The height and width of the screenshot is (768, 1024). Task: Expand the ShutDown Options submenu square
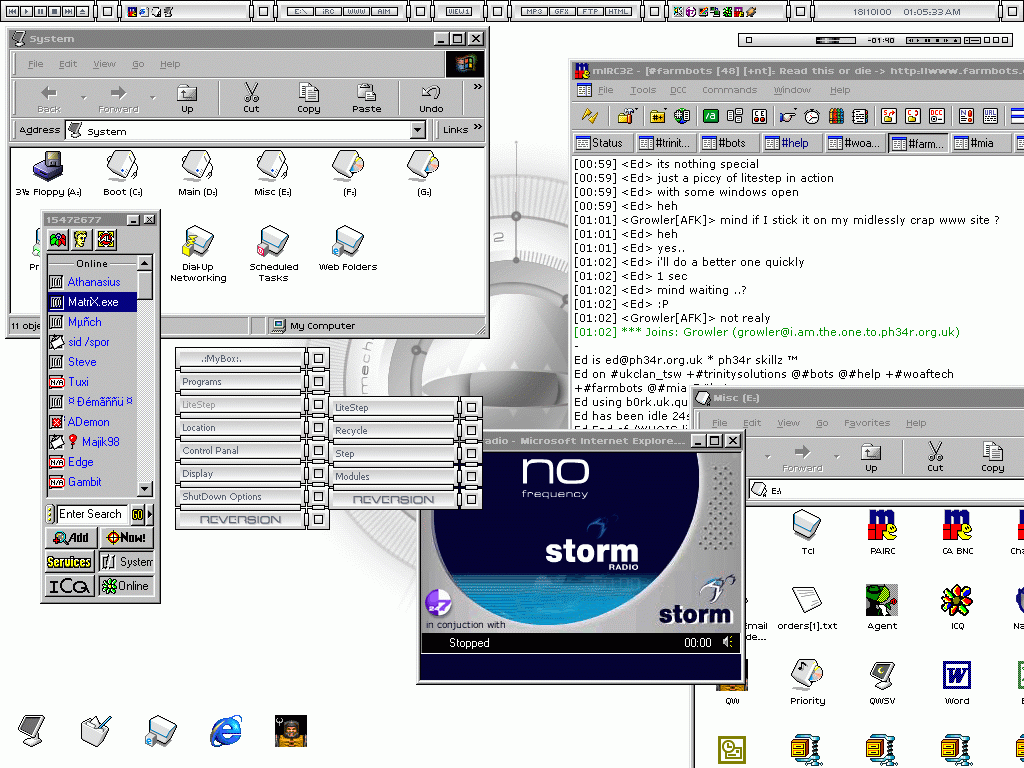click(x=318, y=496)
